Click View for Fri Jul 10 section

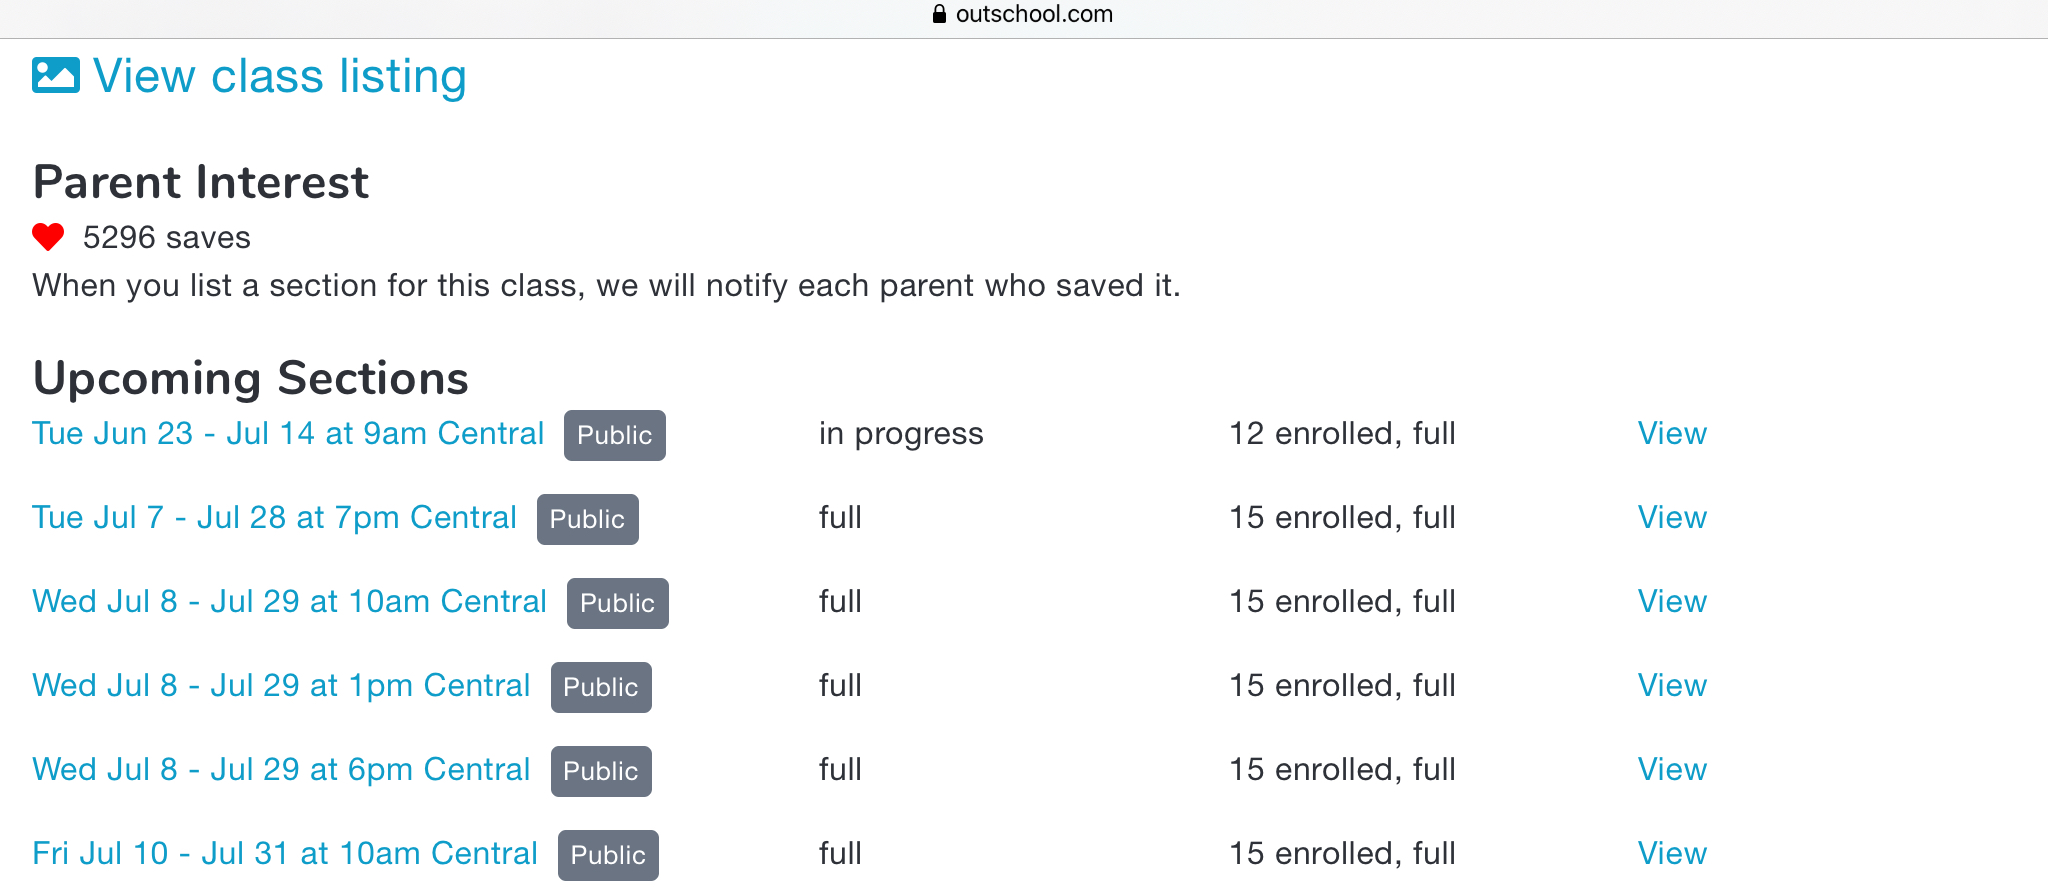pos(1671,854)
